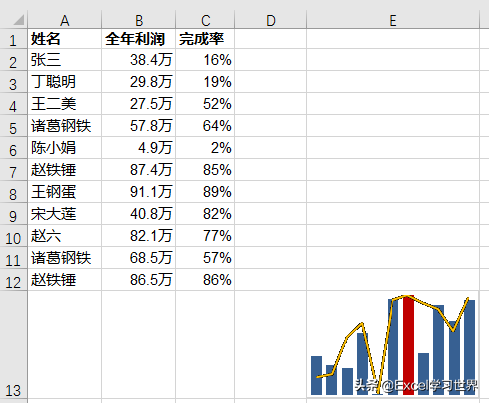Select the 诸葛钢铁 cell in row 5

[x=65, y=126]
